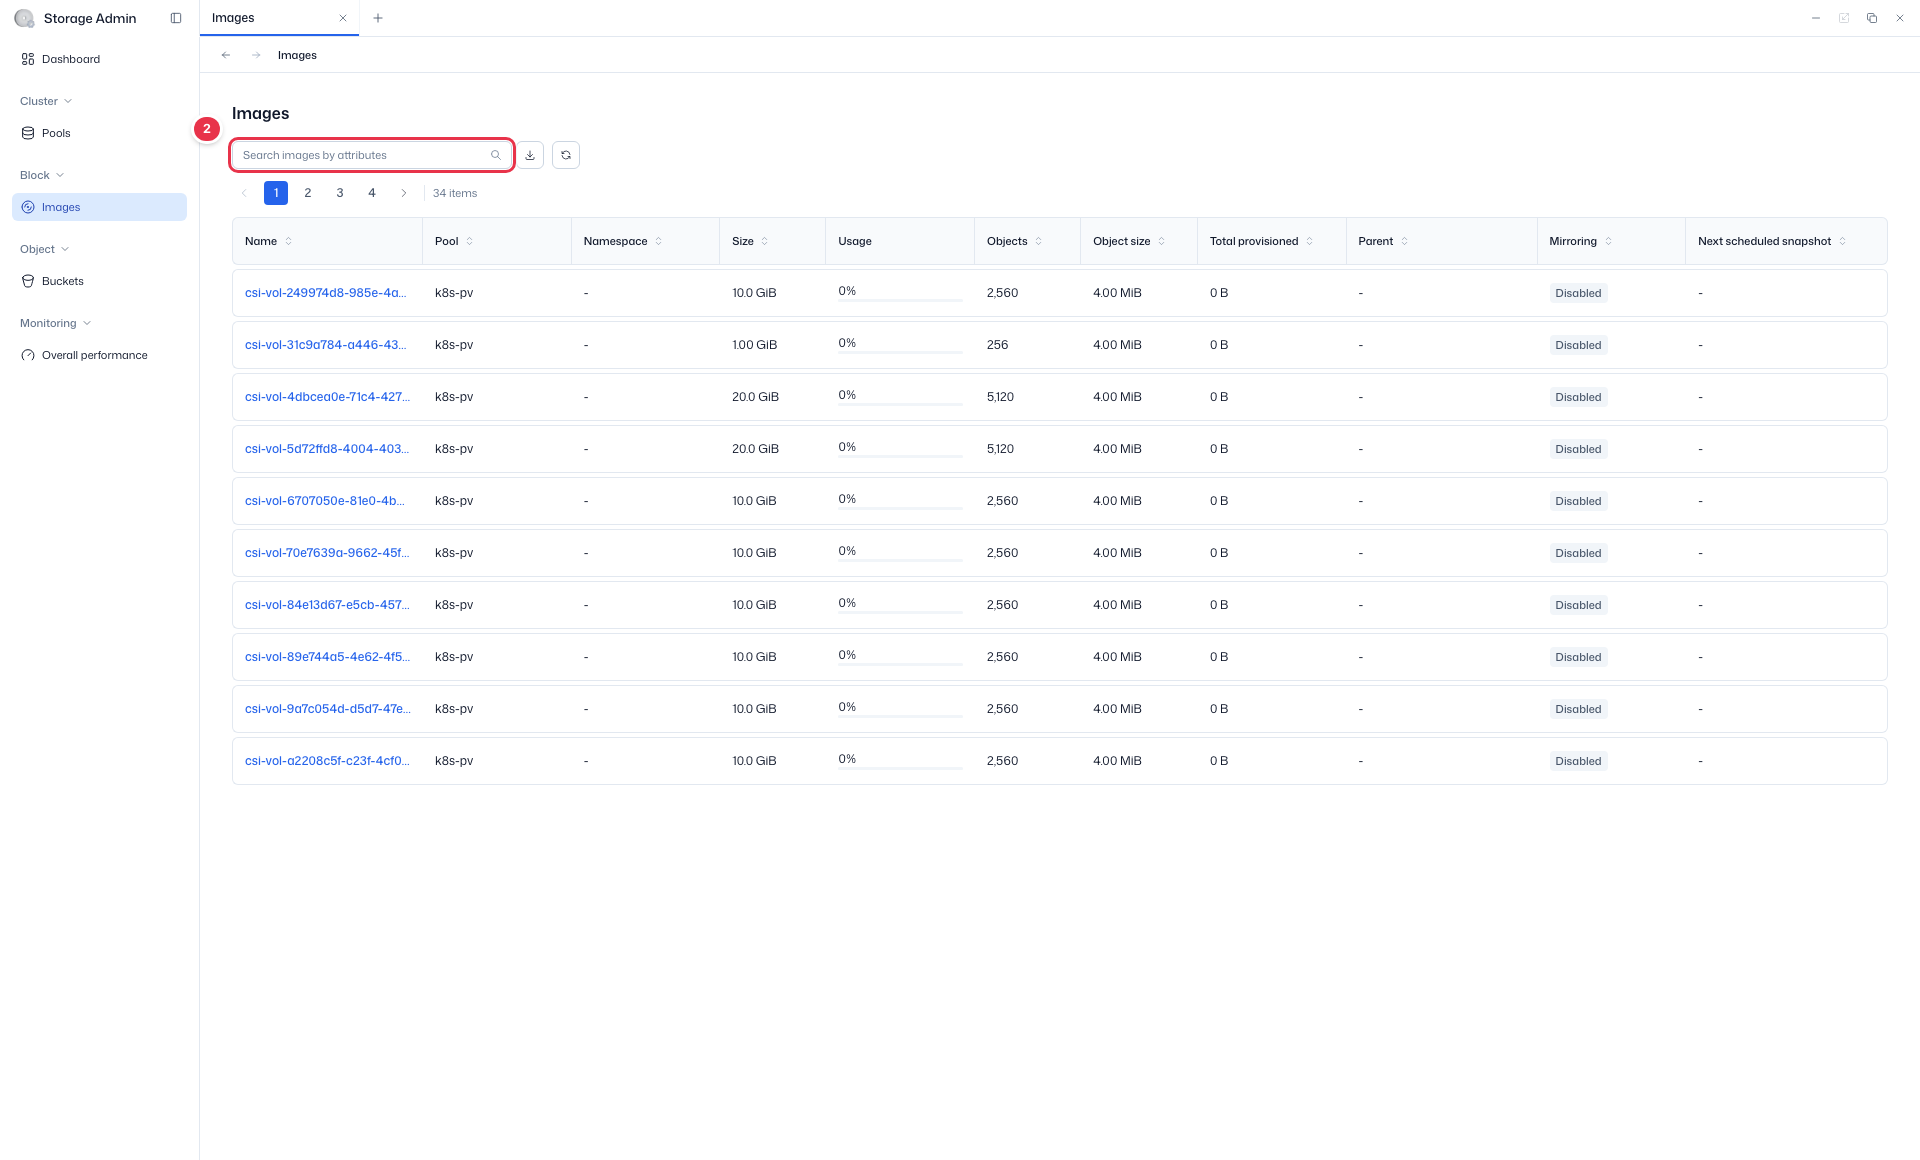The width and height of the screenshot is (1920, 1160).
Task: Open Overall performance page
Action: click(x=99, y=355)
